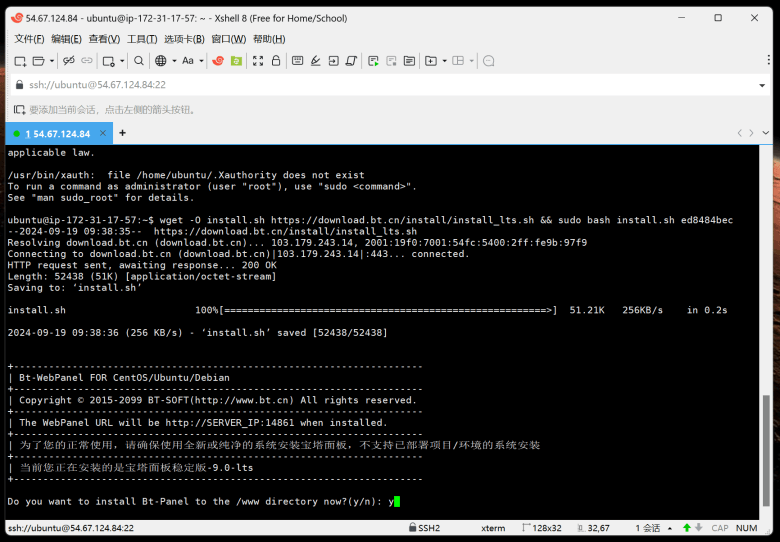The width and height of the screenshot is (780, 542).
Task: Click the new tab group plus icon
Action: pos(431,61)
